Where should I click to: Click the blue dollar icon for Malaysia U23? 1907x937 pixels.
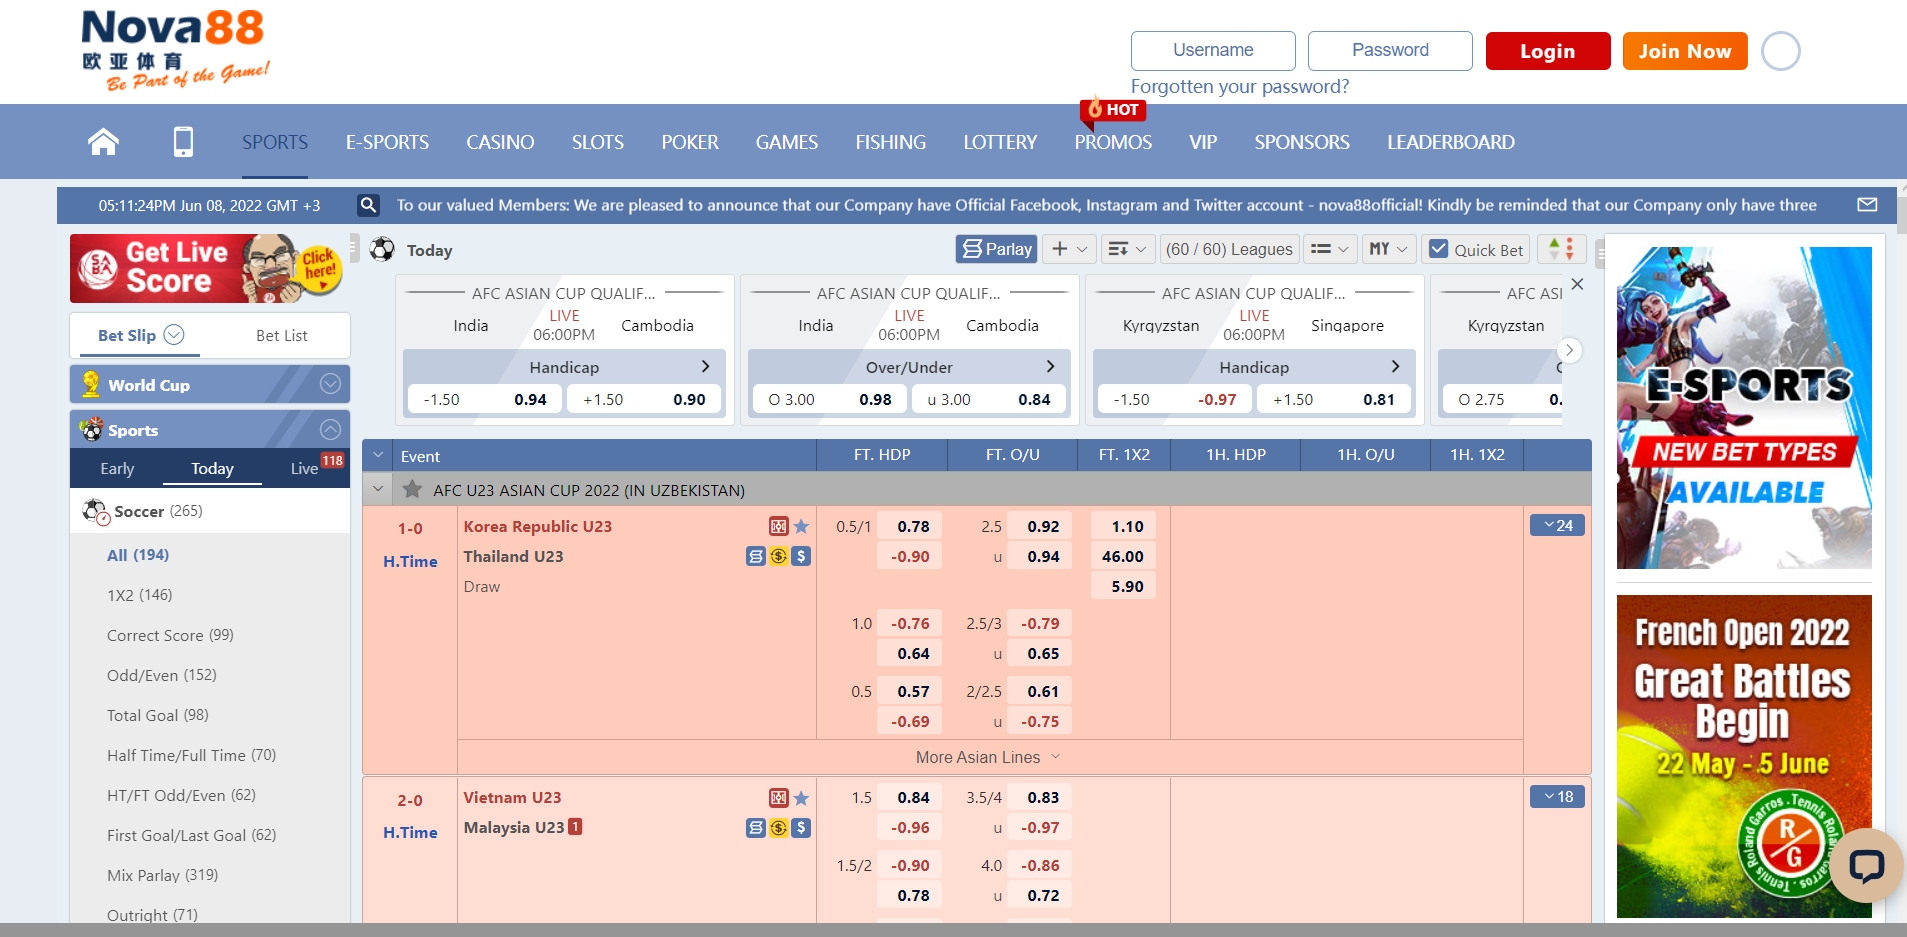coord(801,827)
